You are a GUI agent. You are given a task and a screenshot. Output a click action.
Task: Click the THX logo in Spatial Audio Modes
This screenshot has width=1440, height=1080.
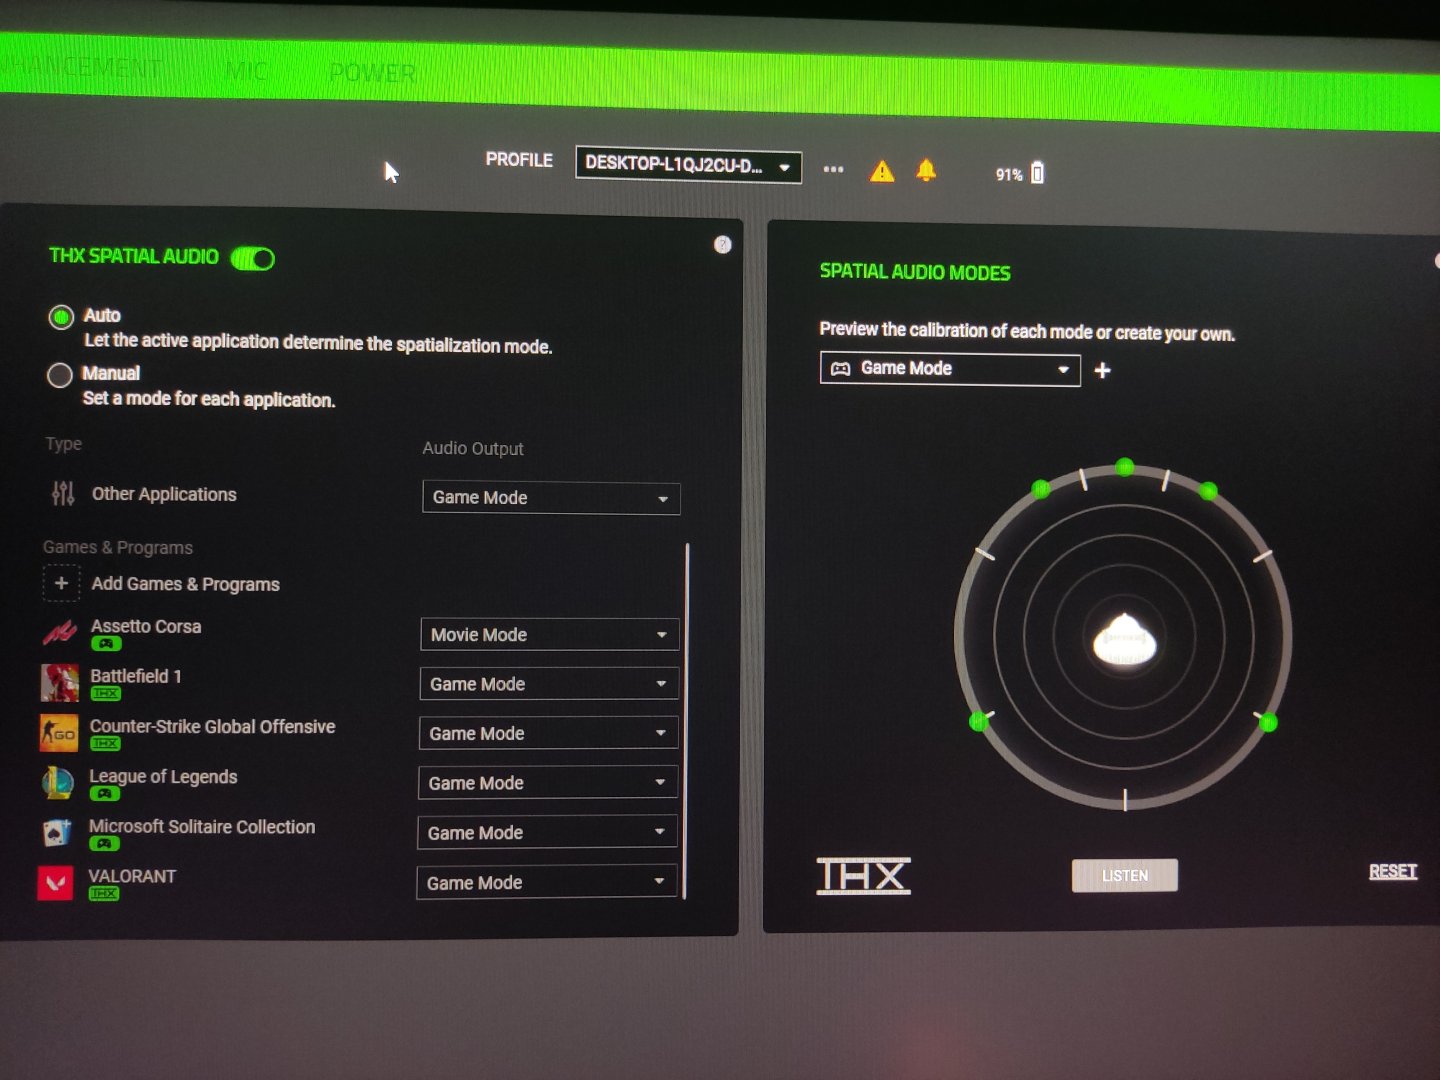pos(863,875)
